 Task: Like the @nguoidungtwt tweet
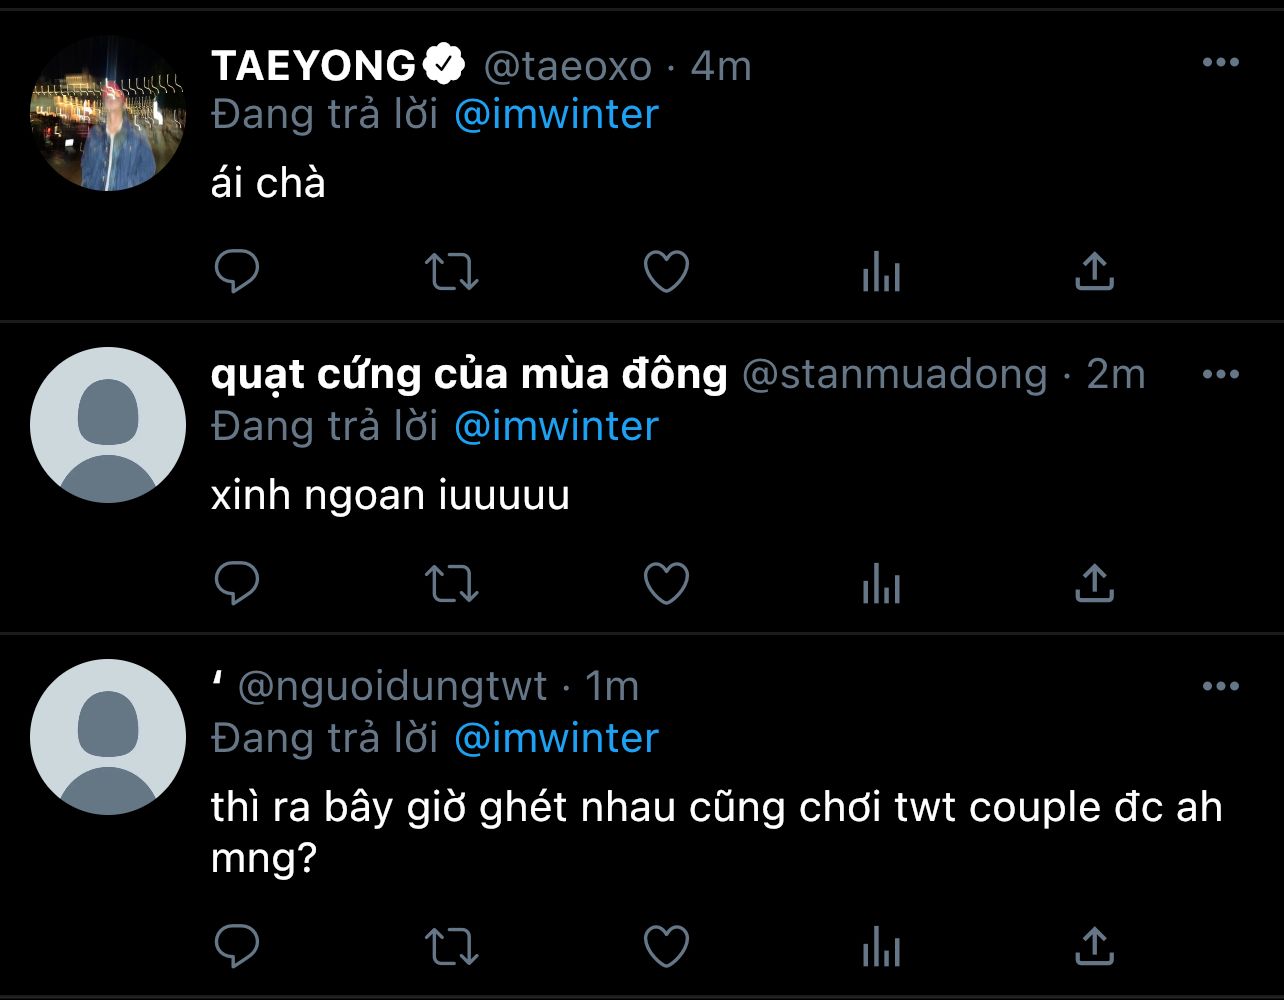666,945
